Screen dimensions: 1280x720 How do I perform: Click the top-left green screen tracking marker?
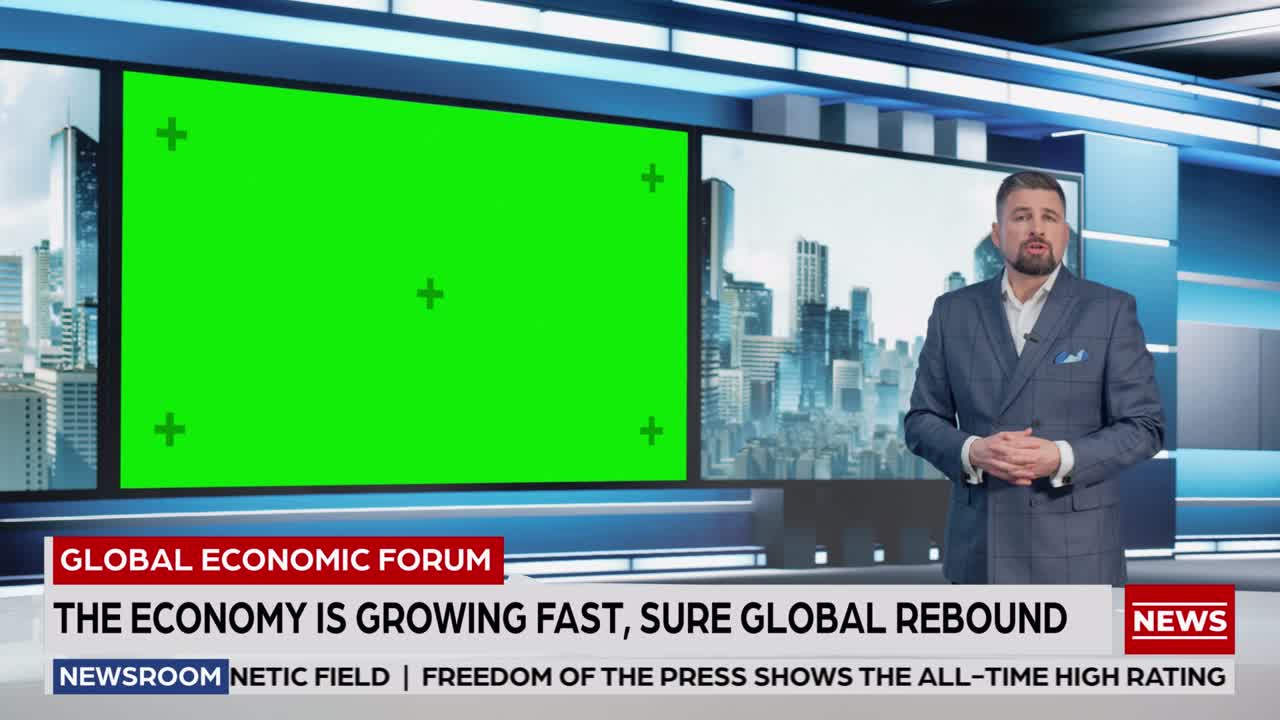[170, 134]
